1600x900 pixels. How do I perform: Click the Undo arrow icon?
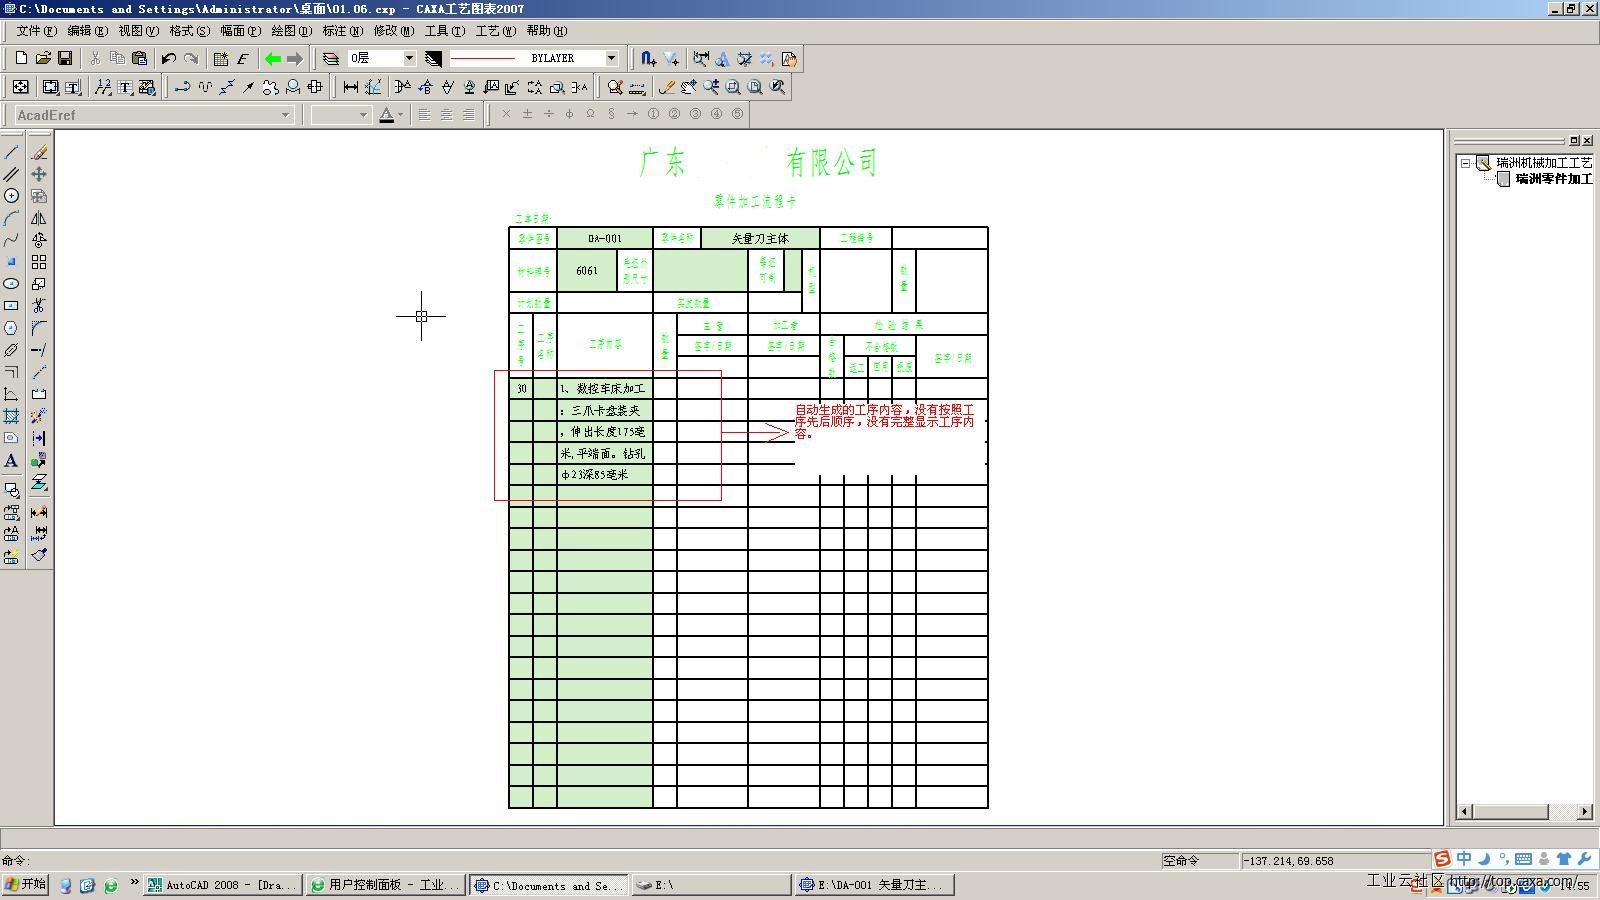pyautogui.click(x=168, y=59)
